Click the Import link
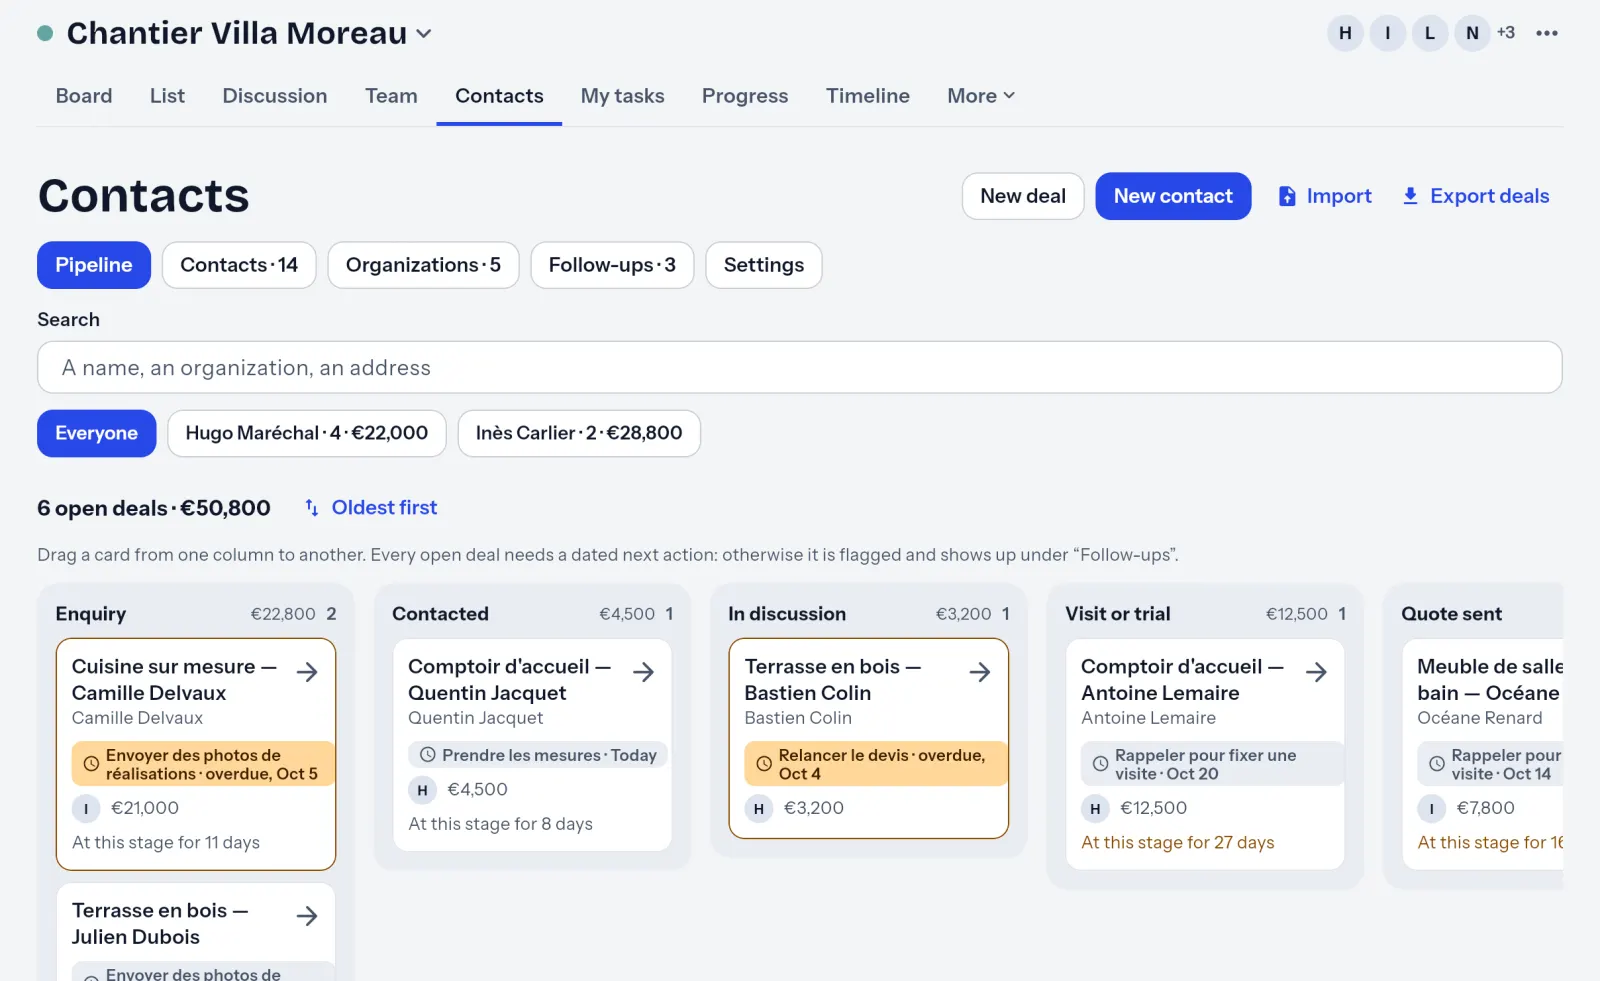 coord(1325,196)
